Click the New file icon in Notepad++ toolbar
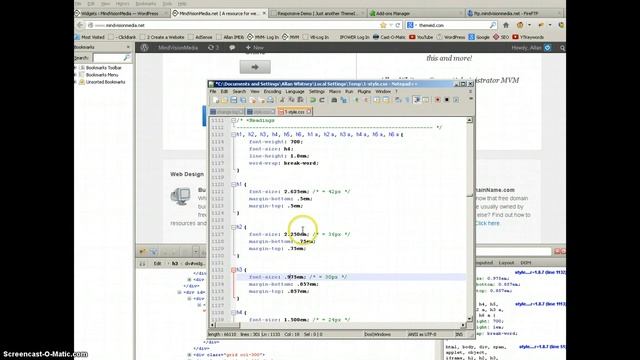 (215, 100)
